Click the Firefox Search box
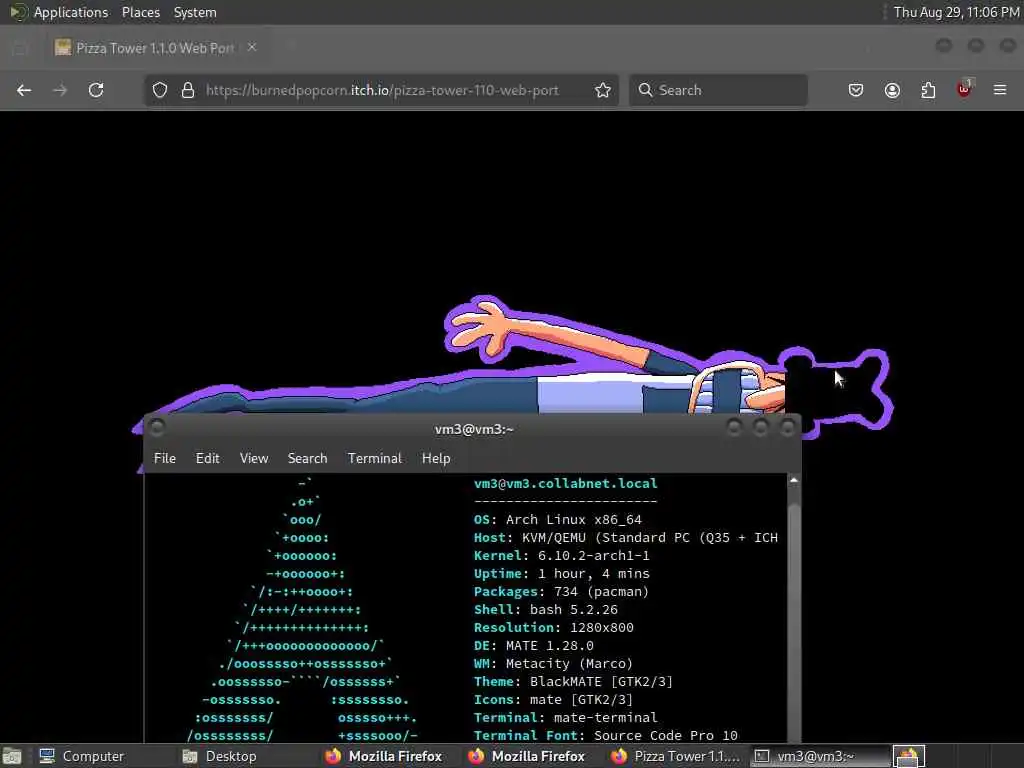This screenshot has width=1024, height=768. [718, 90]
